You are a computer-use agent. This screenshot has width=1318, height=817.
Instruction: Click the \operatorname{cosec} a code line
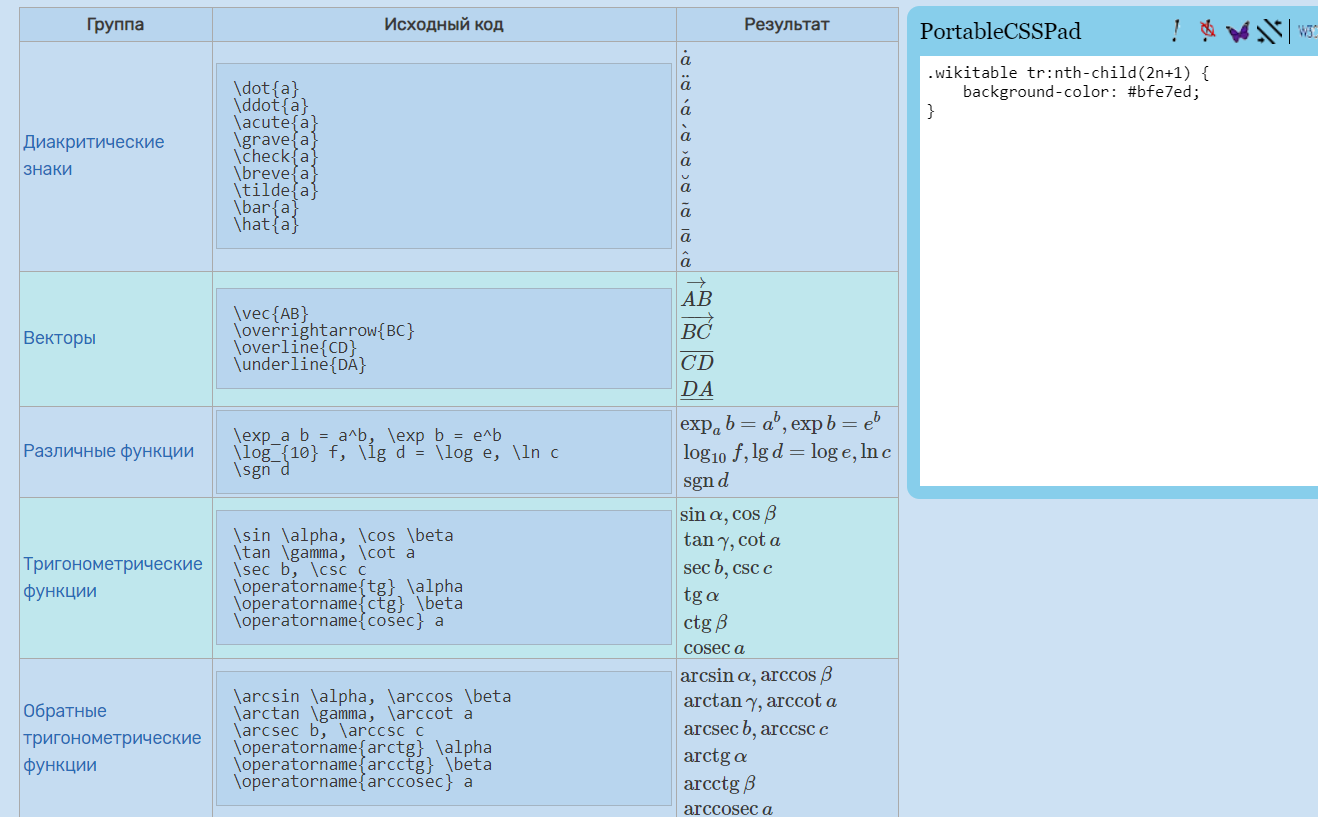(338, 621)
